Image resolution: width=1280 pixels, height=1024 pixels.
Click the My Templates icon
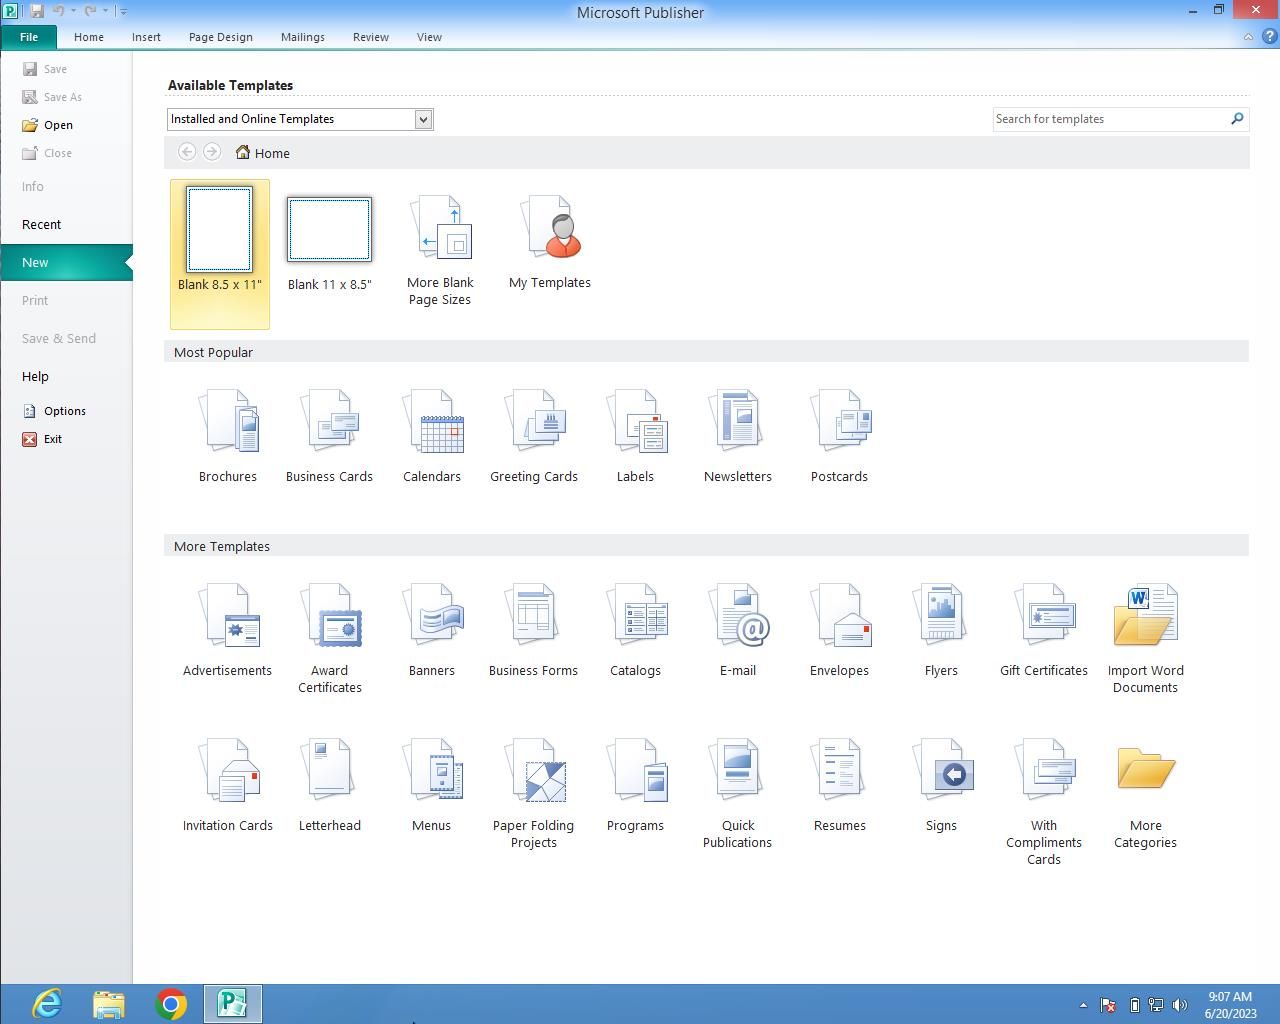550,243
